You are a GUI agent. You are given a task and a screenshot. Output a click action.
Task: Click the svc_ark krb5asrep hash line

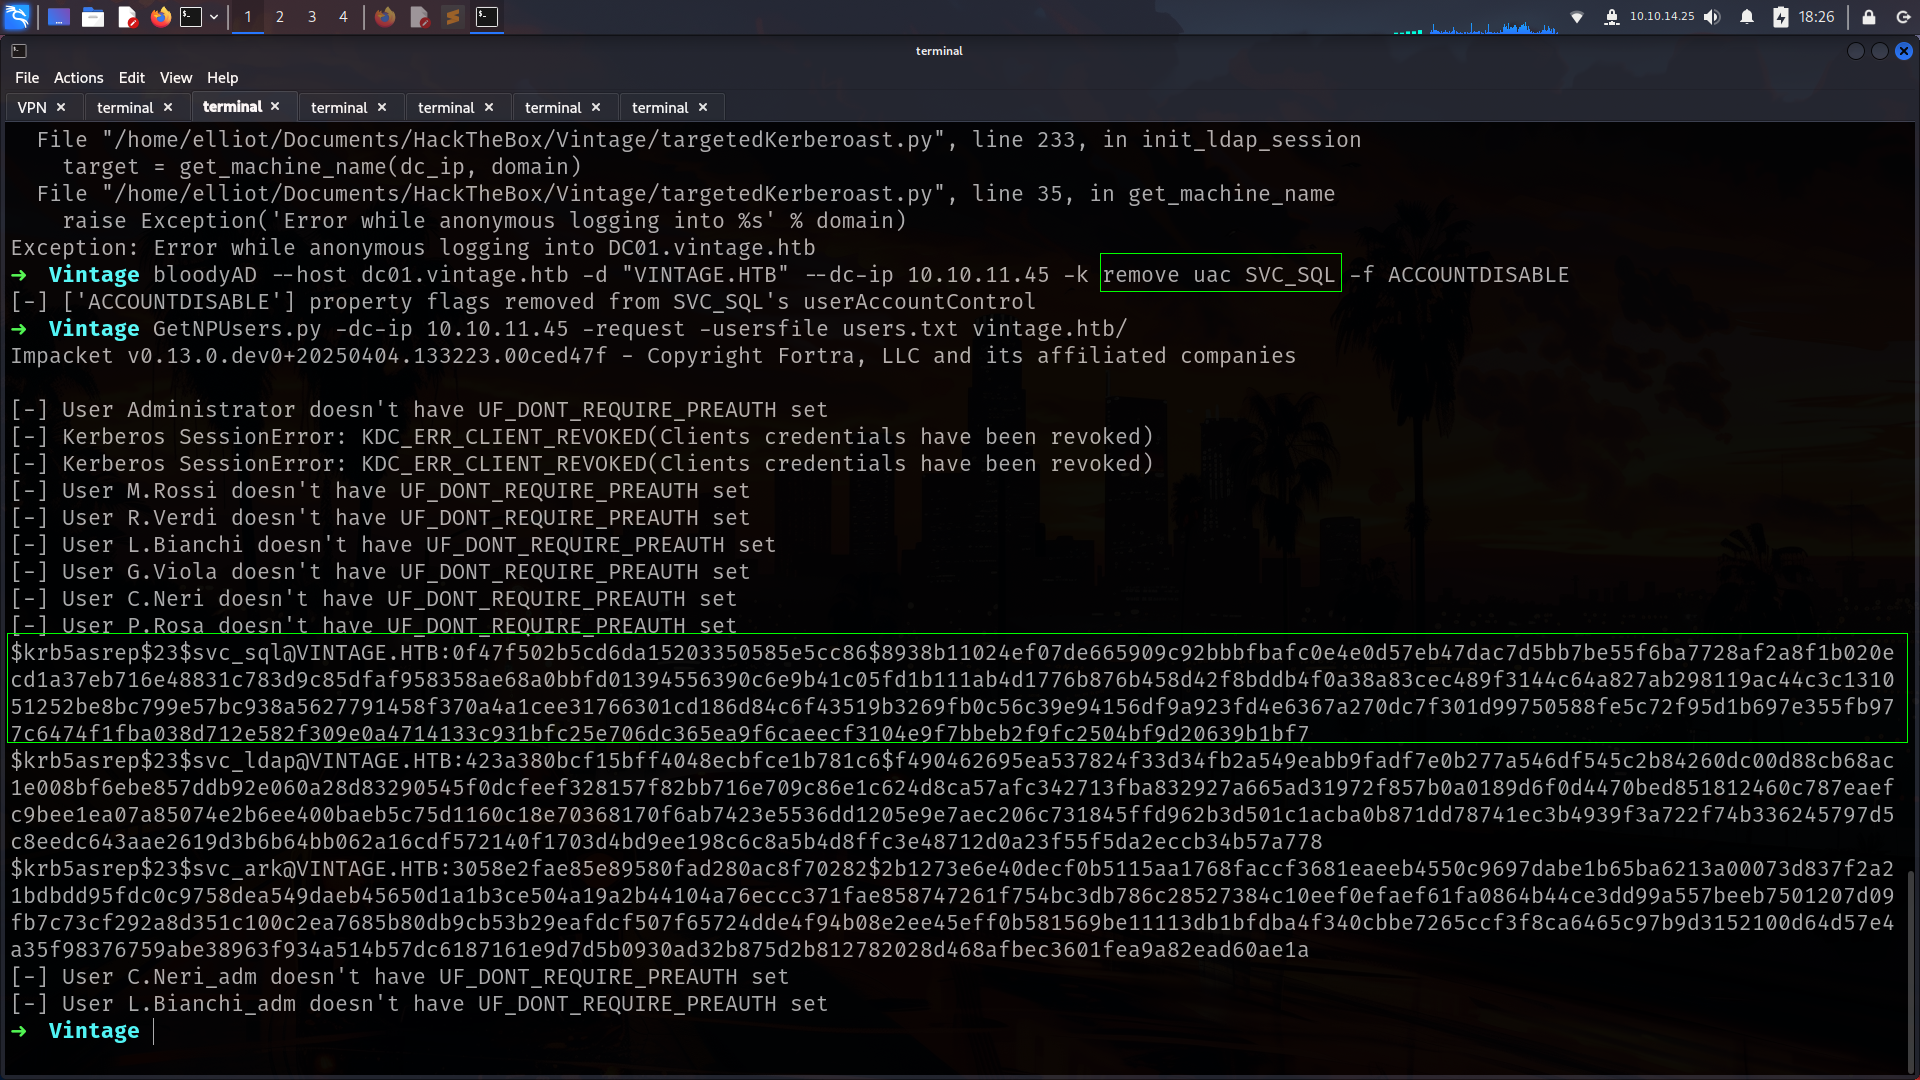pos(952,909)
